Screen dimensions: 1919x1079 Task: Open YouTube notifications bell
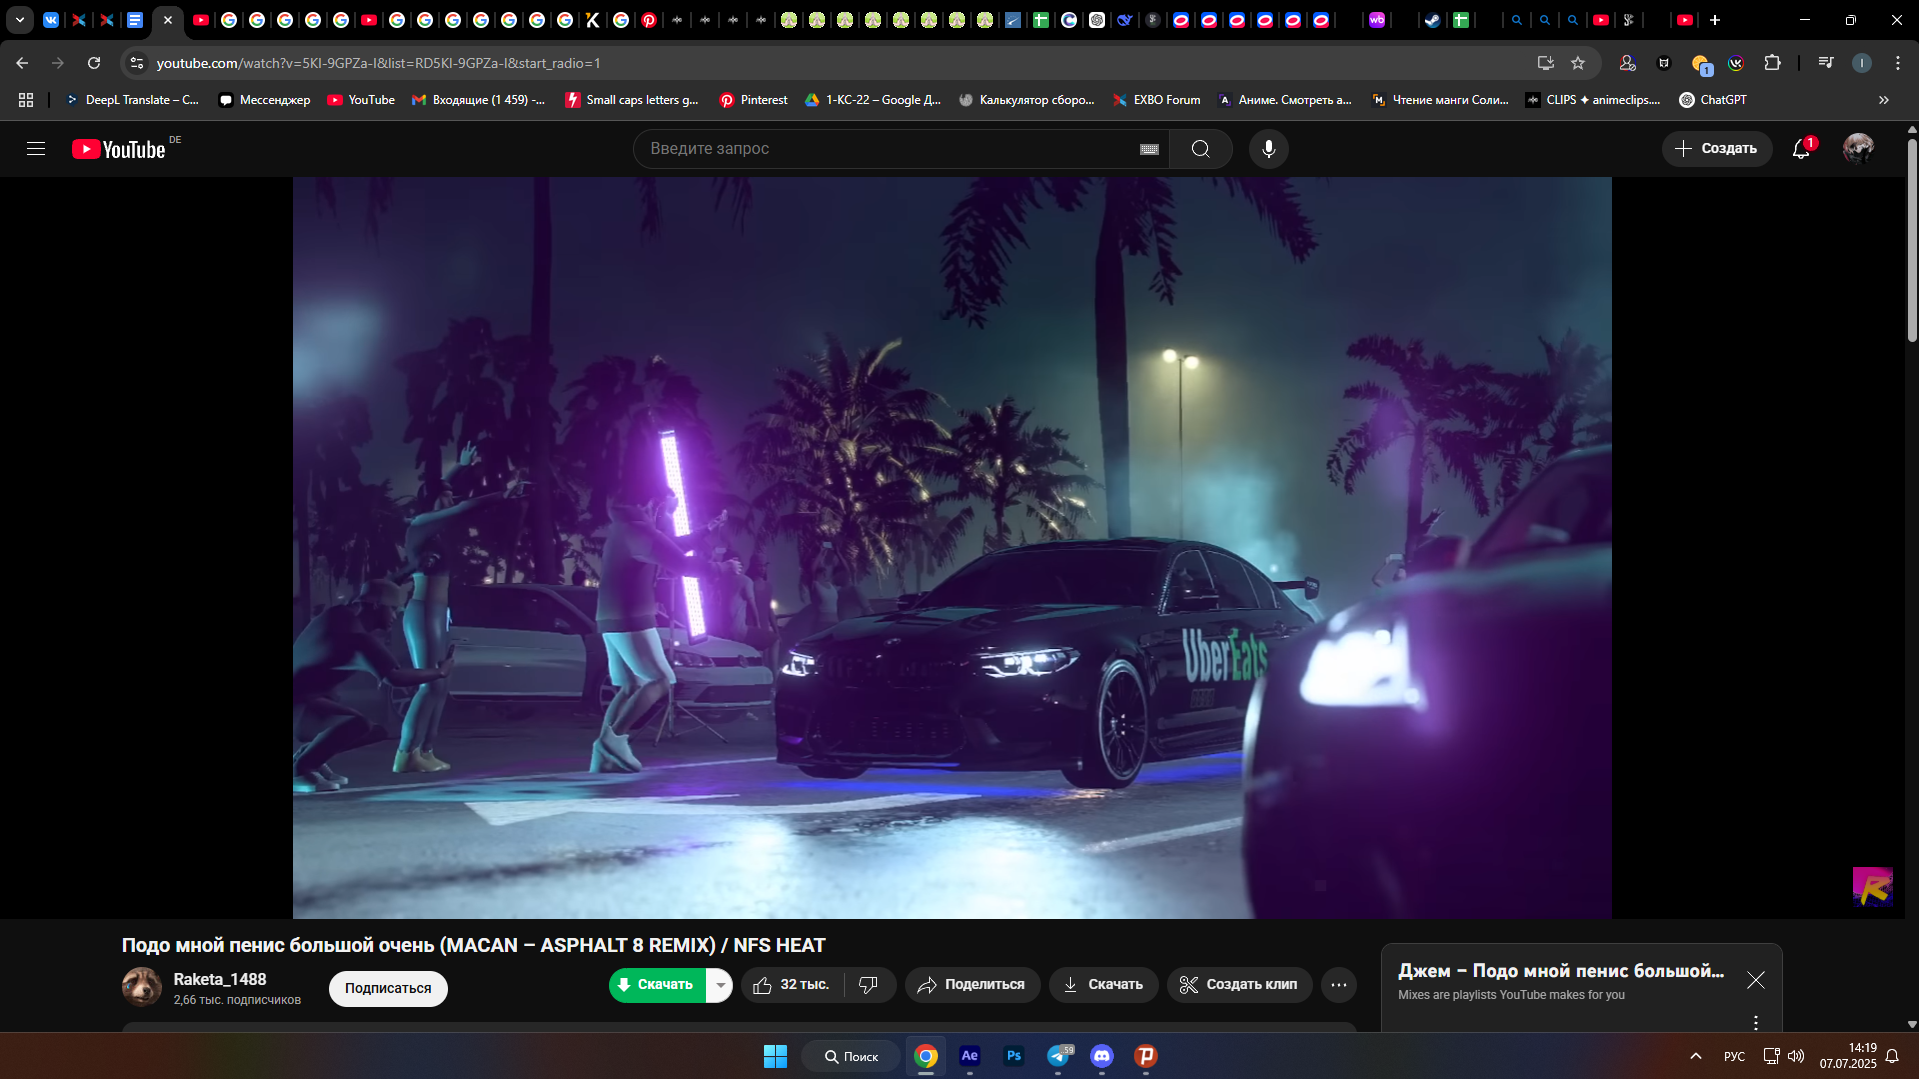point(1801,149)
